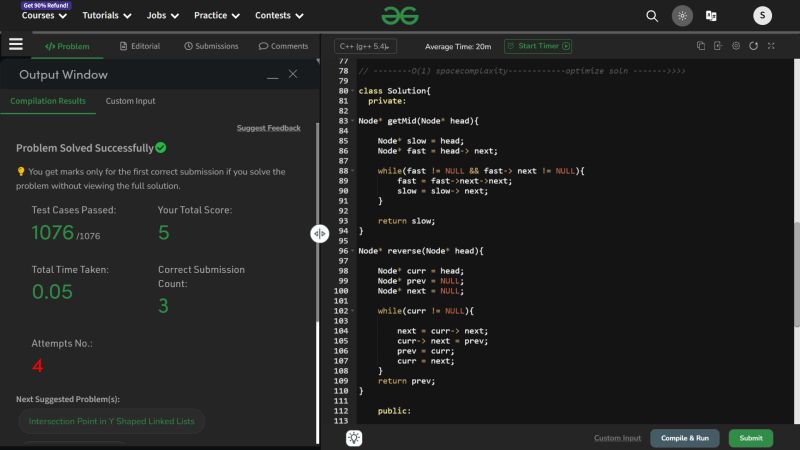The width and height of the screenshot is (800, 450).
Task: Click the Total Time Taken value 0.05
Action: pyautogui.click(x=52, y=292)
